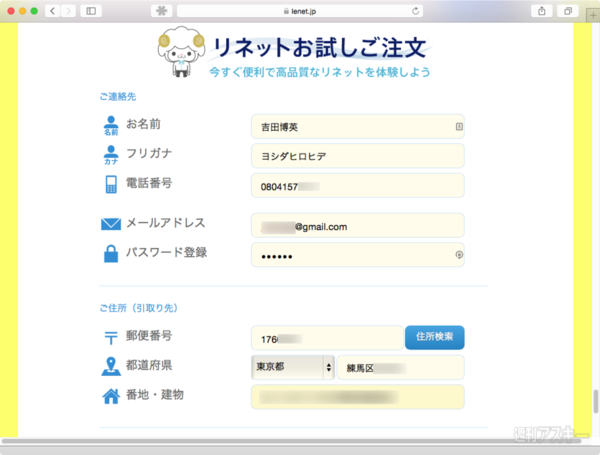This screenshot has width=600, height=455.
Task: Click the お名前 label text
Action: coord(143,124)
